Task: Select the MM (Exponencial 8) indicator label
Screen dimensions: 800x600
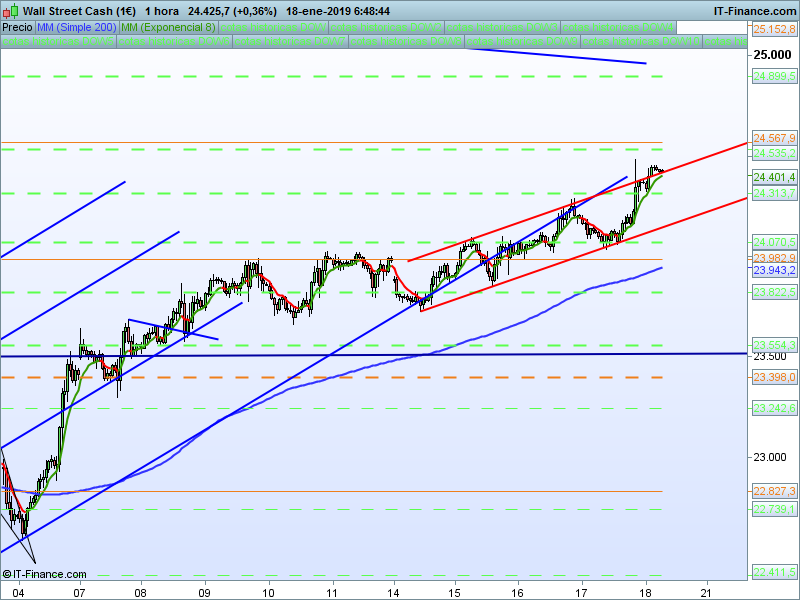Action: click(x=168, y=28)
